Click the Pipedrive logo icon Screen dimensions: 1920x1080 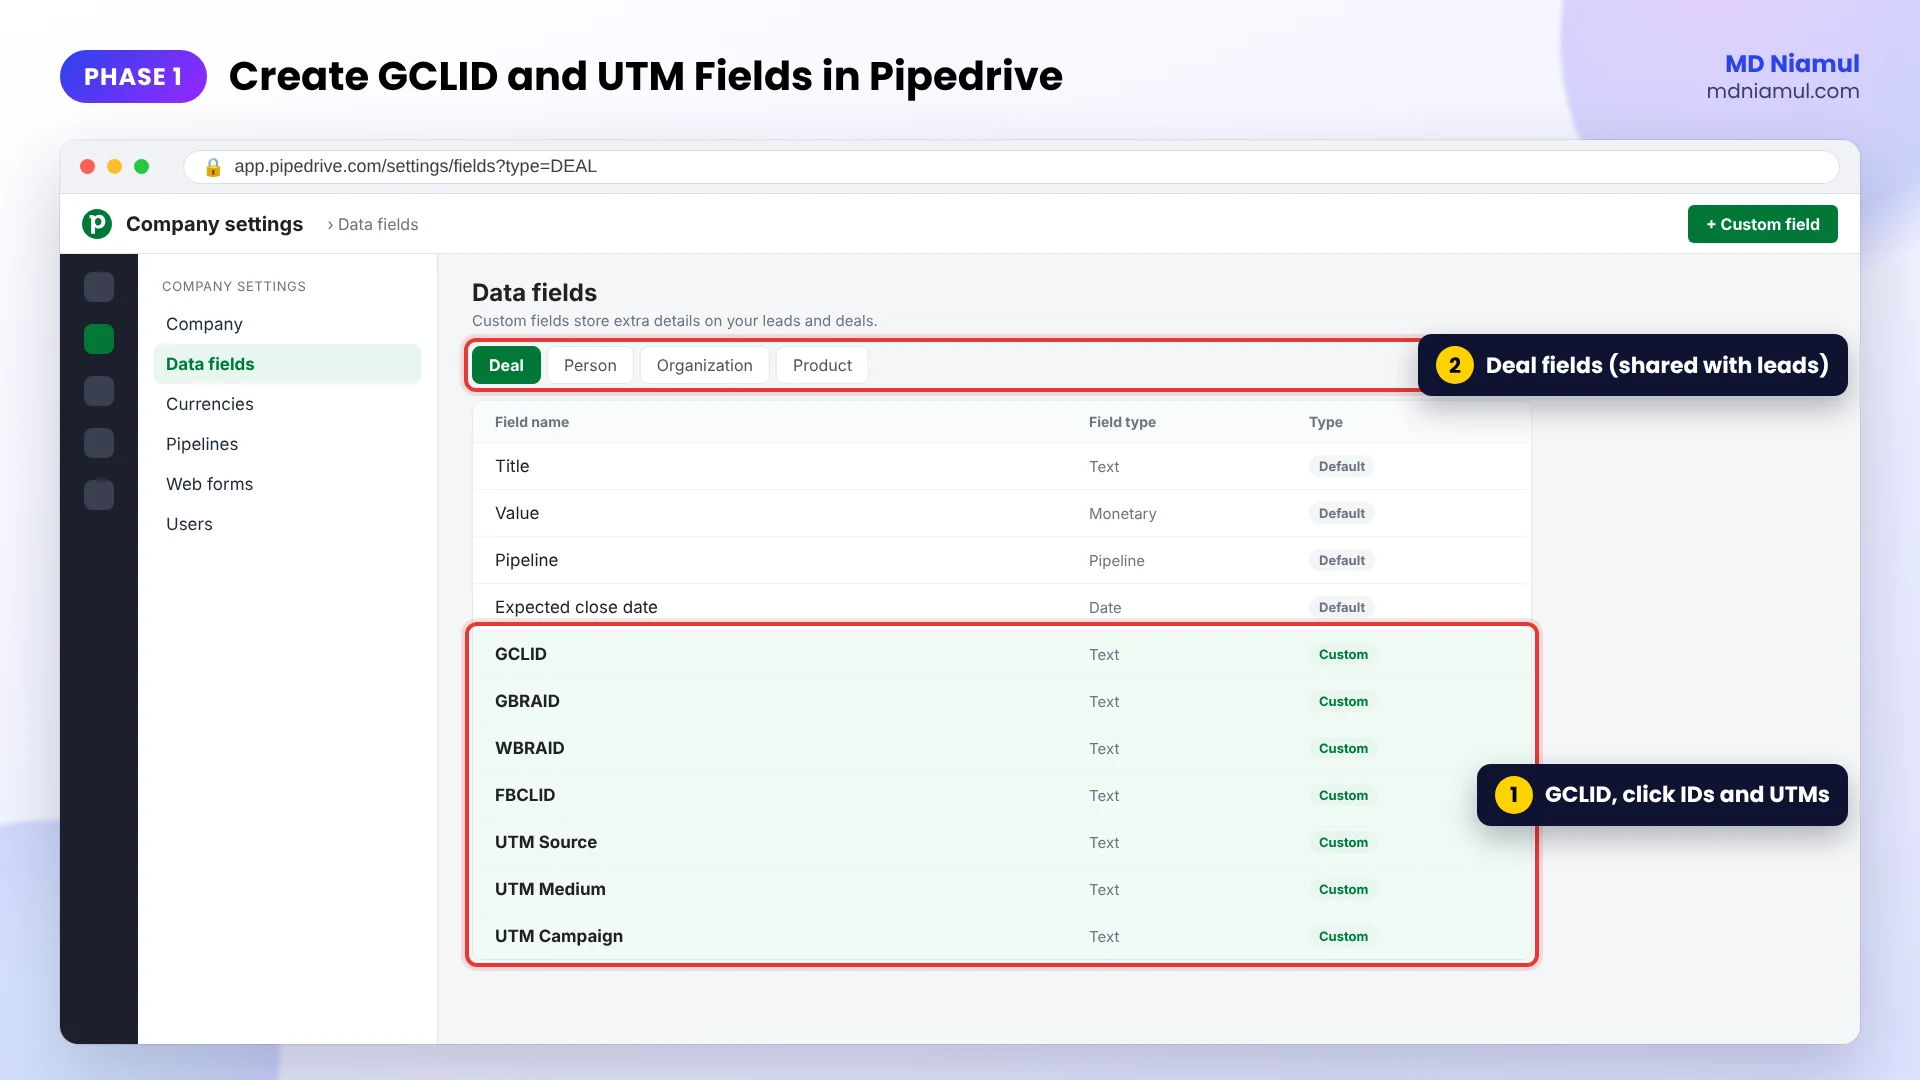click(x=97, y=224)
